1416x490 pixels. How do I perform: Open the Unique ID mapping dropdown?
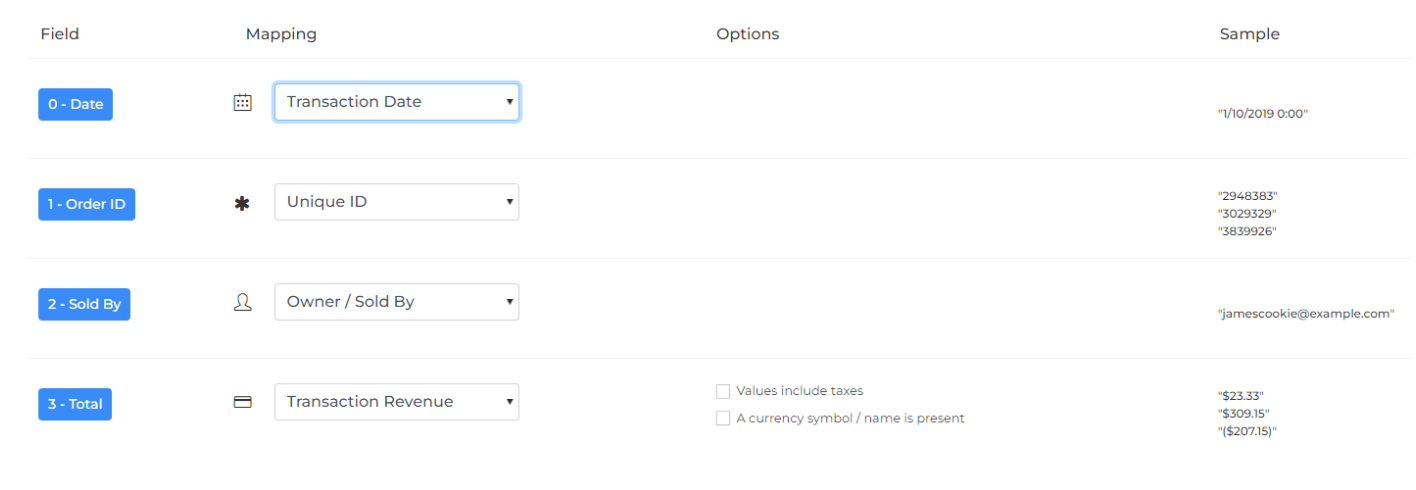pyautogui.click(x=397, y=202)
